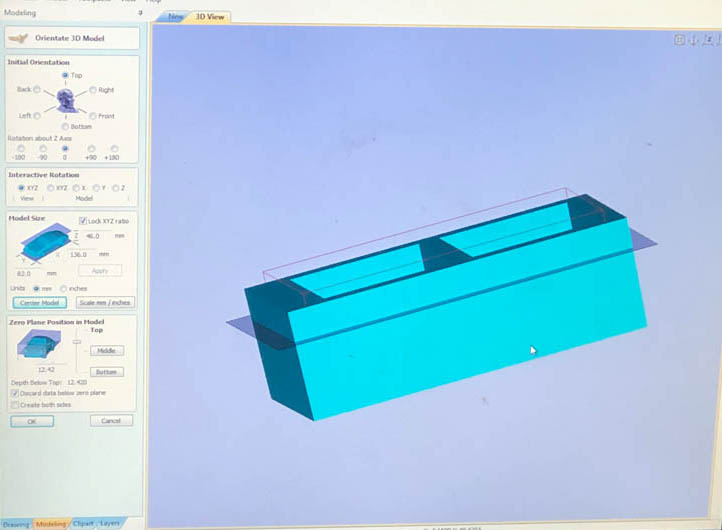Click the third view-direction icon in 3D view
Viewport: 722px width, 530px height.
pyautogui.click(x=708, y=40)
